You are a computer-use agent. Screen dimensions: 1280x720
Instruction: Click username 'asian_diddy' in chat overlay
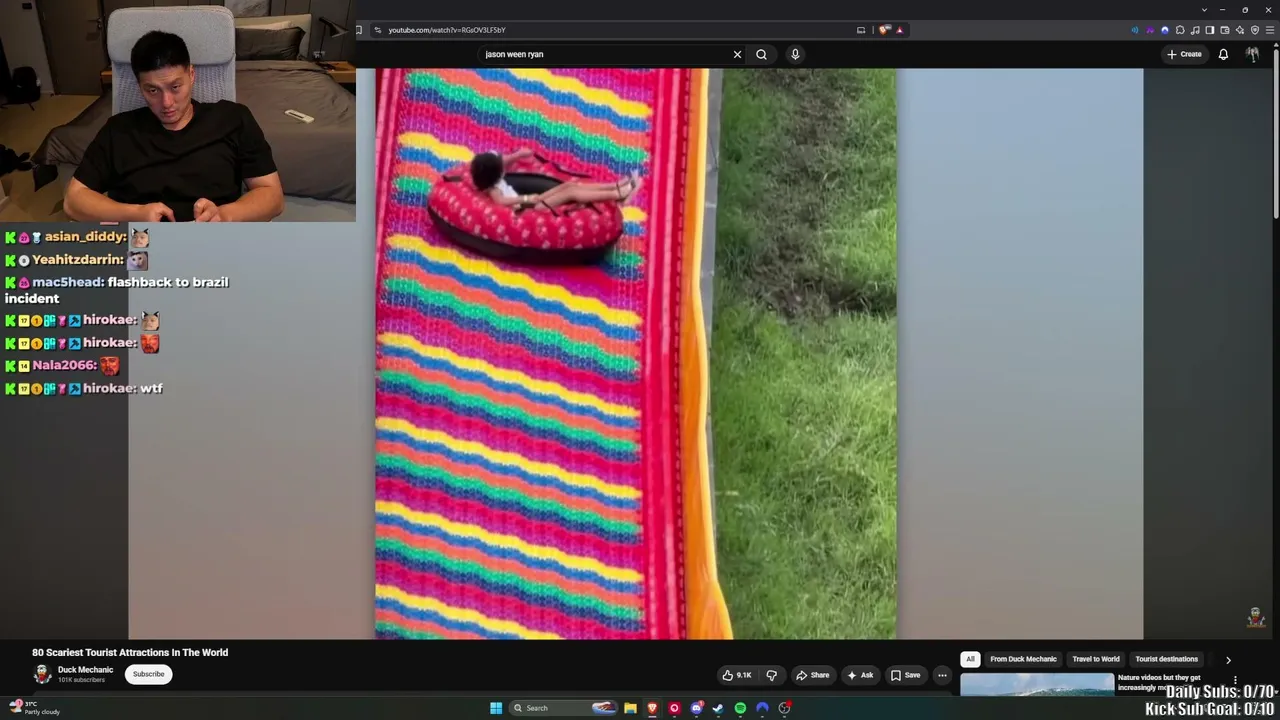tap(84, 237)
